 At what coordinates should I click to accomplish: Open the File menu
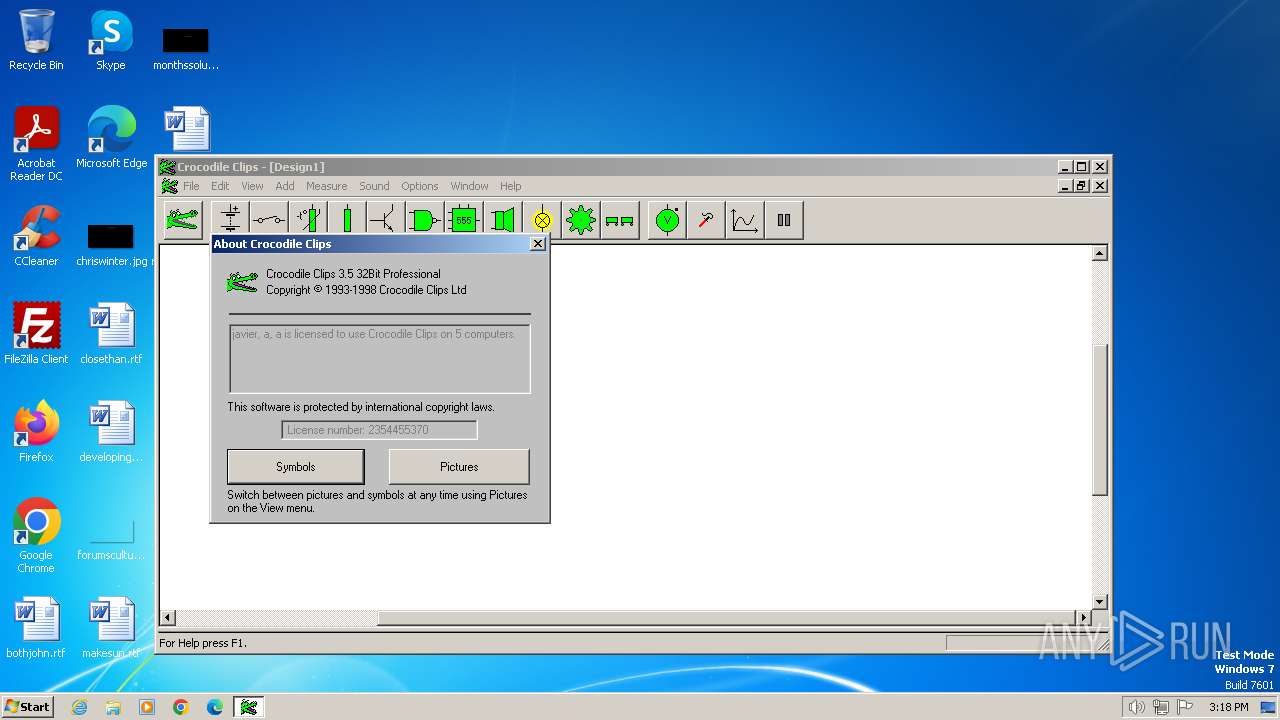coord(191,186)
